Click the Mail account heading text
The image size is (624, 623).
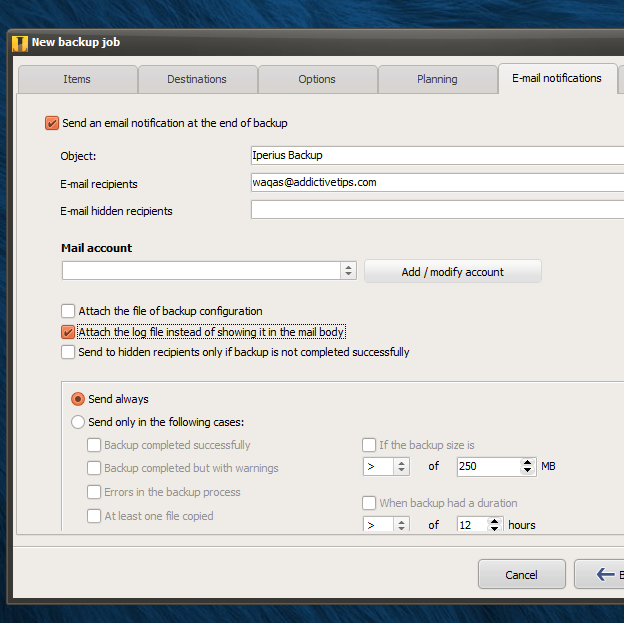96,248
